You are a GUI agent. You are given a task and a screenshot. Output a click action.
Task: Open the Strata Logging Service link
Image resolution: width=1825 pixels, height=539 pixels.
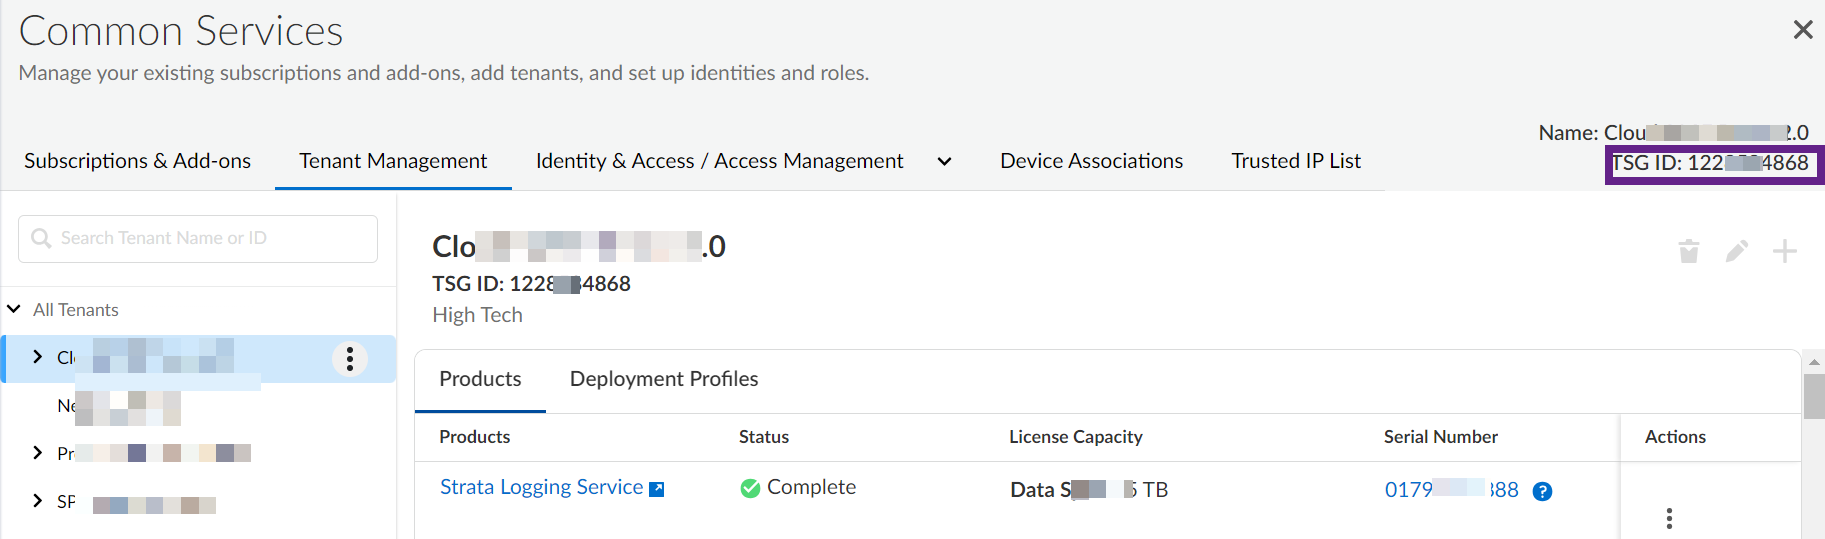pyautogui.click(x=541, y=487)
